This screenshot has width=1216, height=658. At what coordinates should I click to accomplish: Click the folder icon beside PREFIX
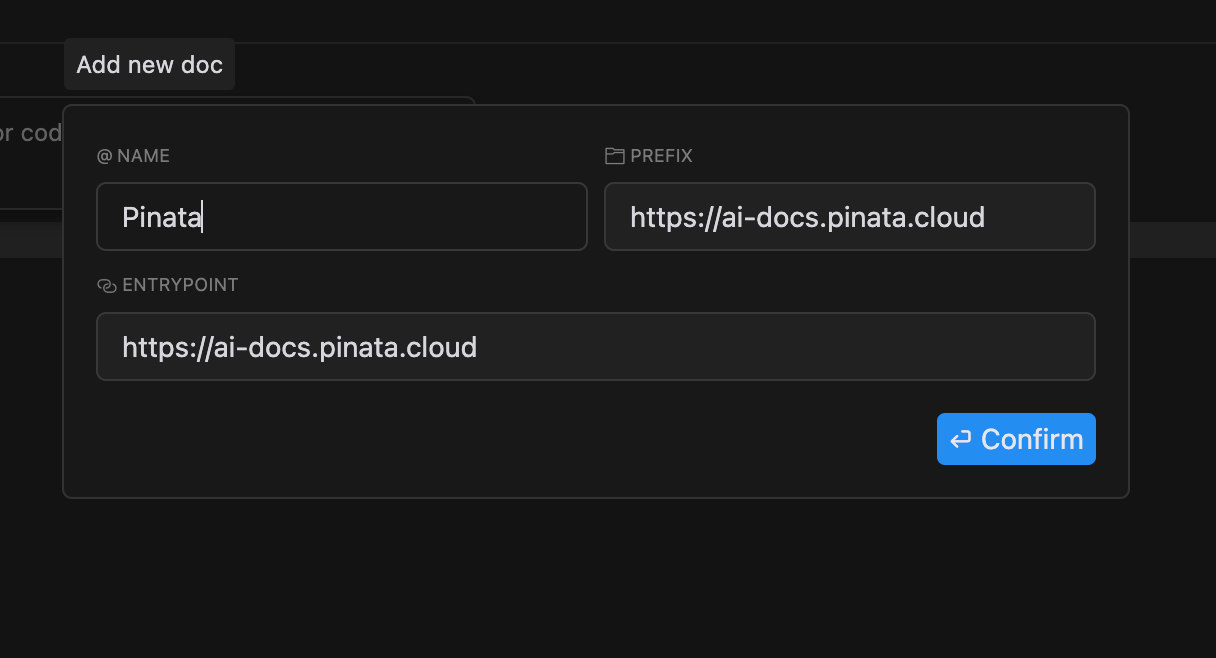coord(614,156)
